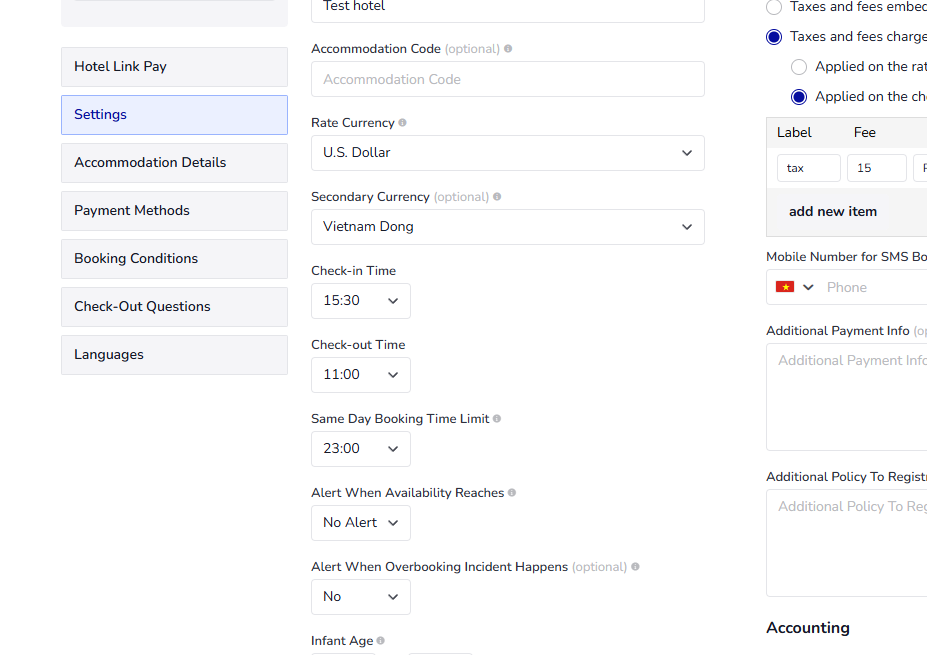This screenshot has width=927, height=655.
Task: Open Check-in Time 15:30 dropdown
Action: [x=361, y=301]
